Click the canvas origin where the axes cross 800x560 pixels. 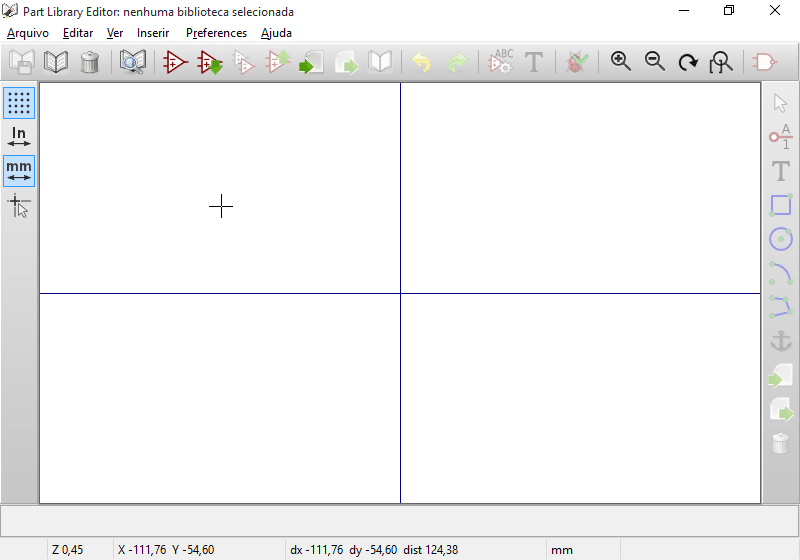click(x=400, y=293)
